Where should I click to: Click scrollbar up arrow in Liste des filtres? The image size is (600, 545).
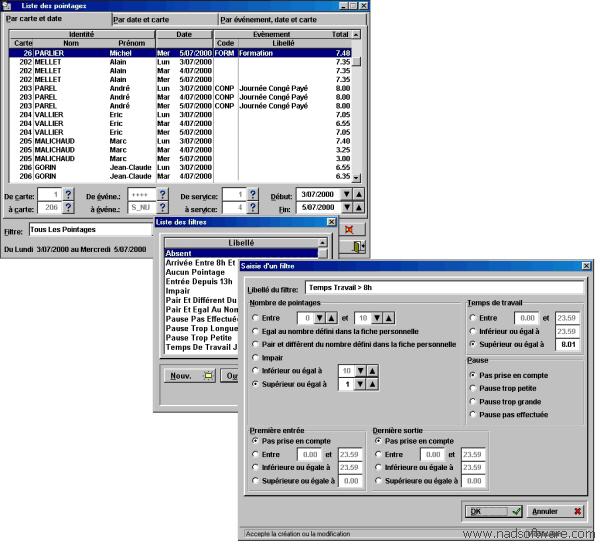[323, 243]
